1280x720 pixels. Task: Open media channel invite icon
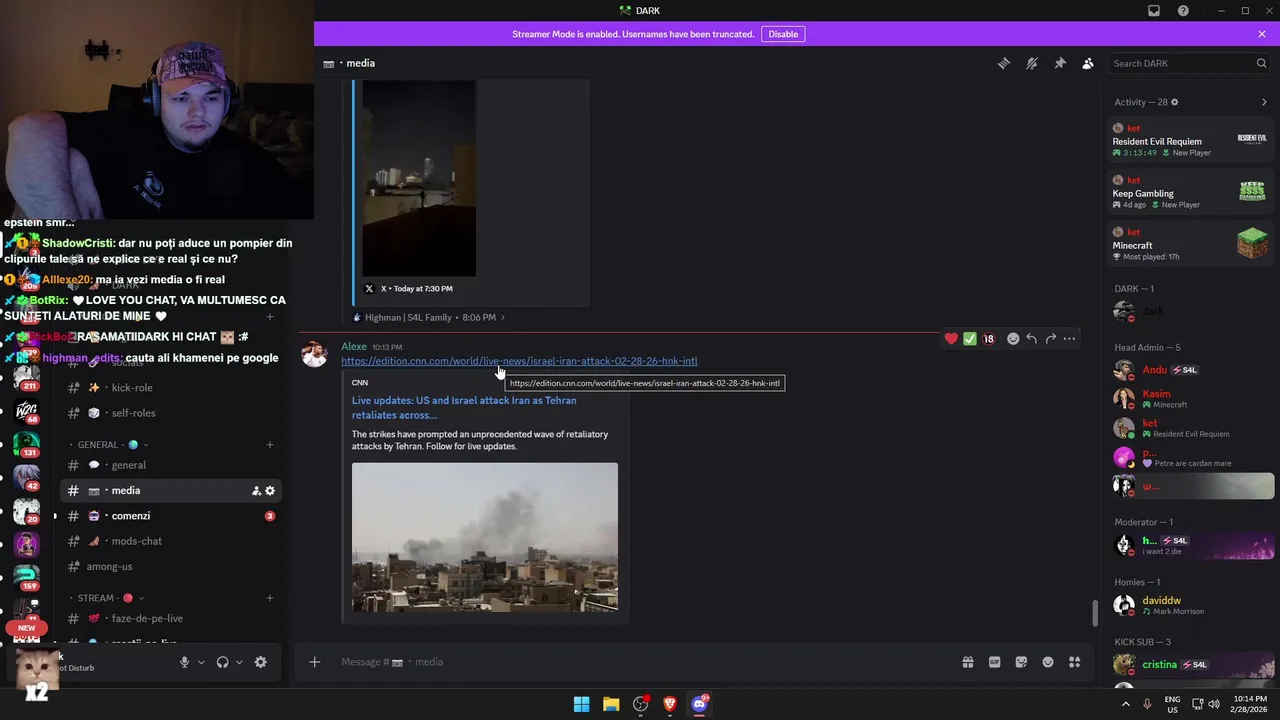coord(256,491)
